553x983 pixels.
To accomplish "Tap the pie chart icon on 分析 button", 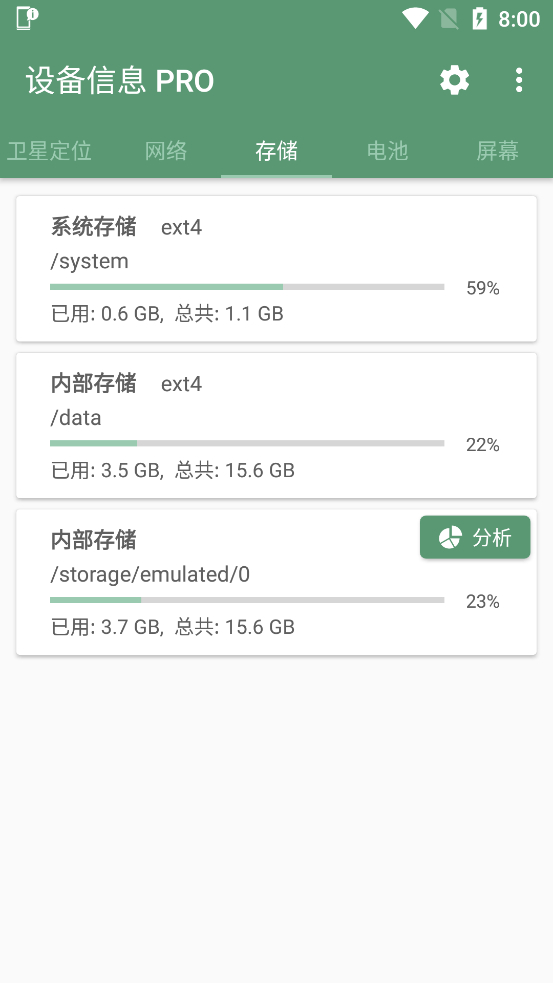I will (450, 537).
